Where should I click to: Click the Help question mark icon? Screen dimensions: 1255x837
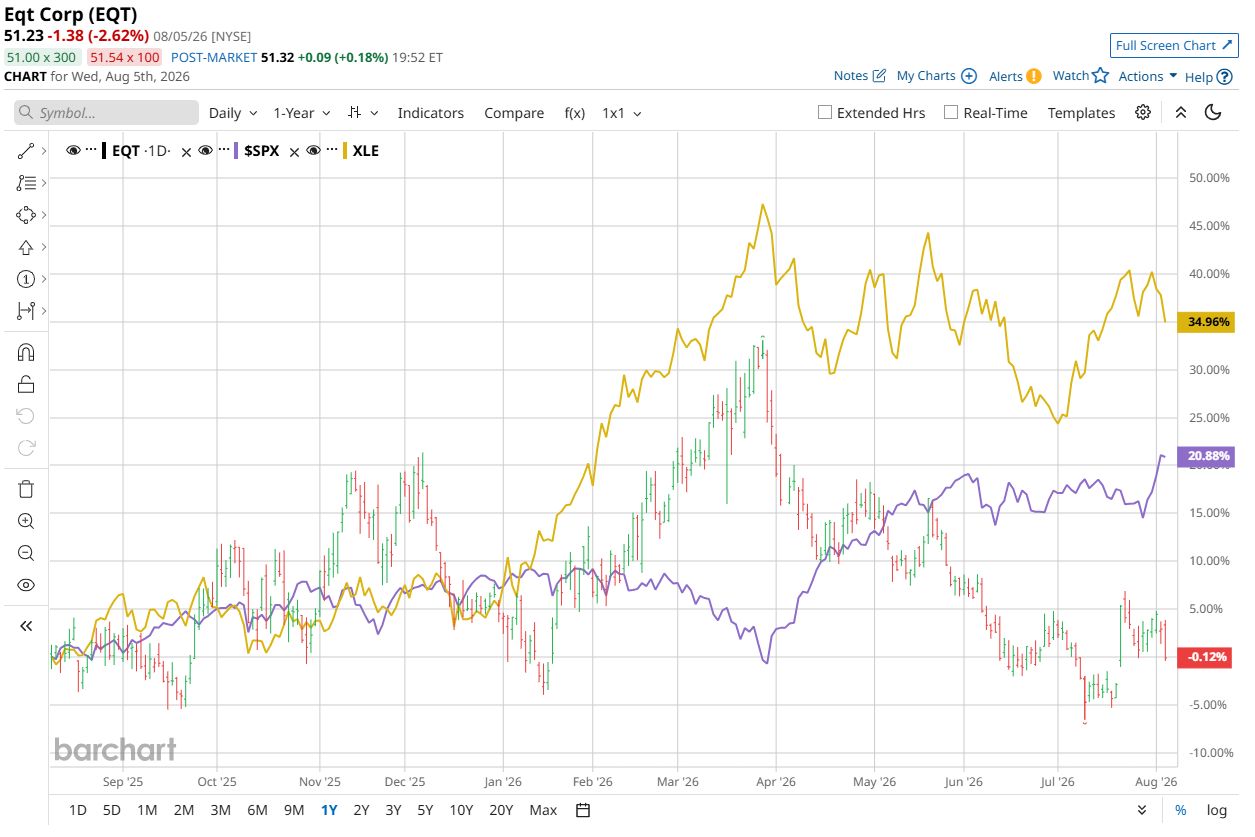[x=1224, y=77]
